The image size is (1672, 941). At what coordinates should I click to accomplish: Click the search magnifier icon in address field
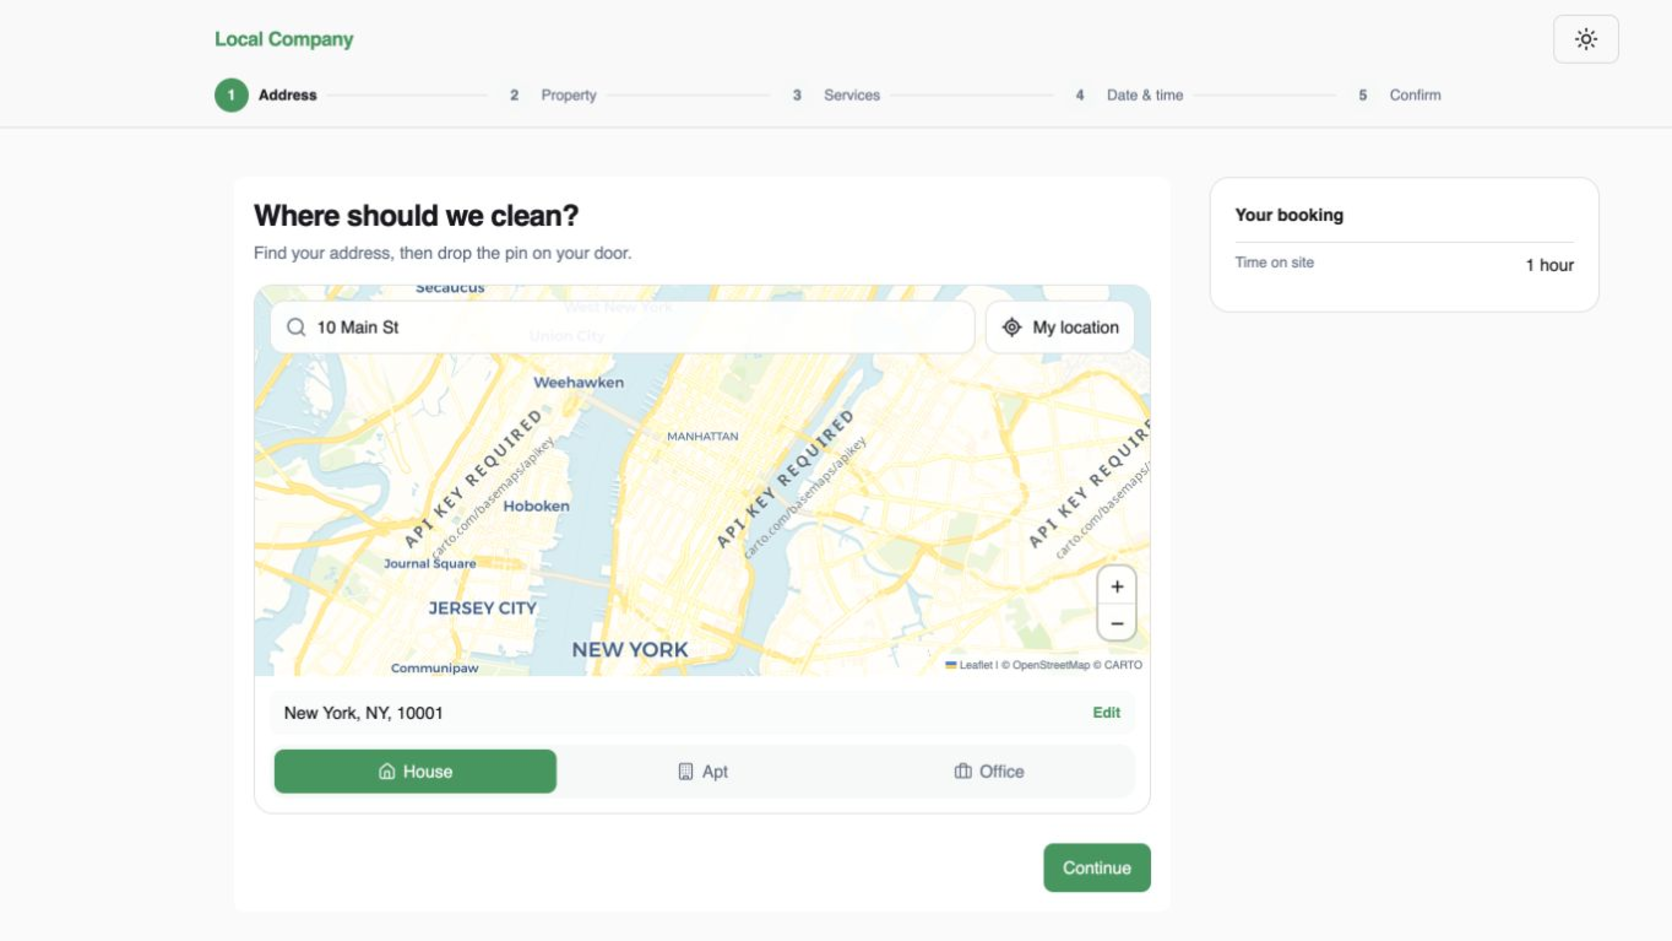[x=296, y=327]
